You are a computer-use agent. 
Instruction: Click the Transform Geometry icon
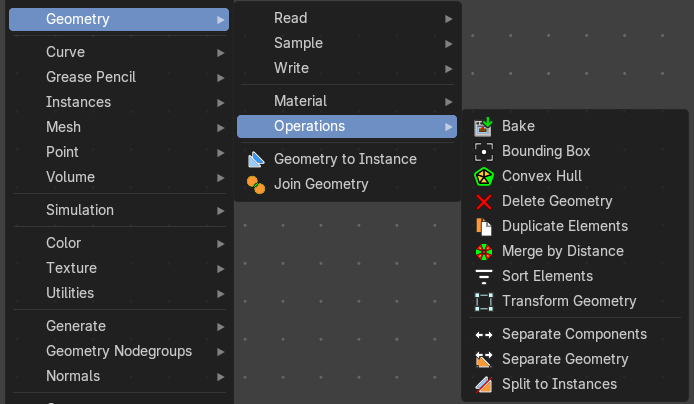(483, 302)
